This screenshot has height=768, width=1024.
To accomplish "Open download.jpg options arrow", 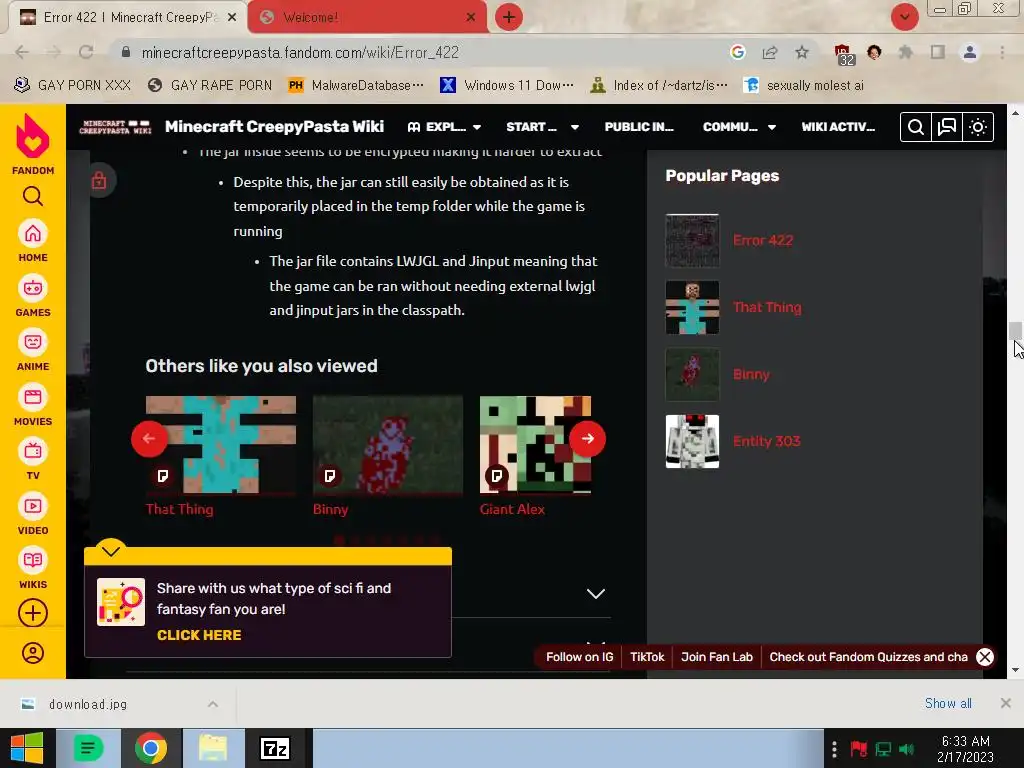I will (x=213, y=704).
